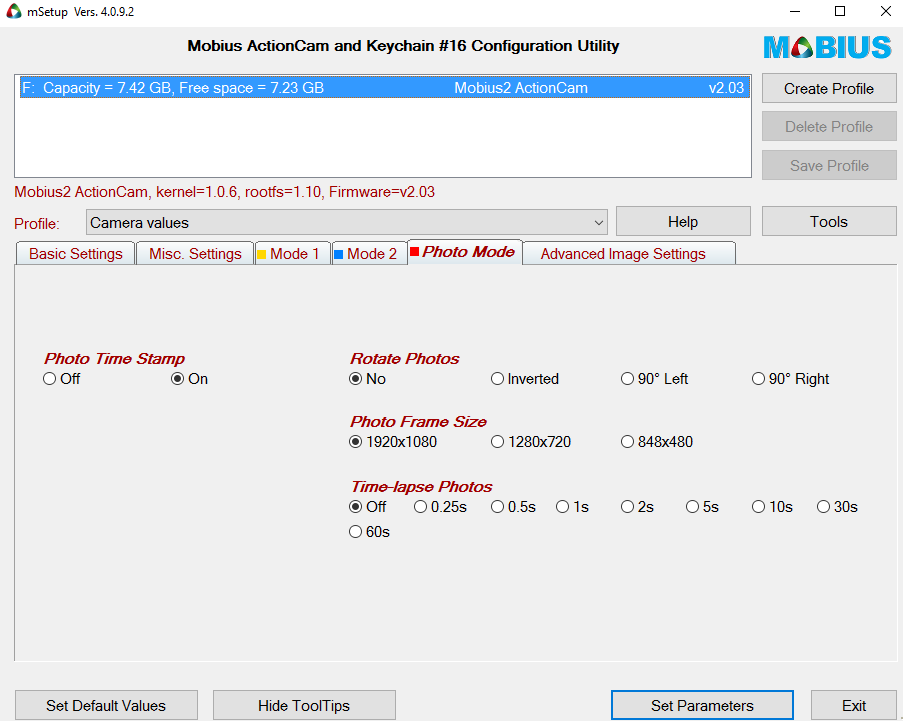The height and width of the screenshot is (721, 903).
Task: Switch to Misc. Settings tab
Action: [195, 254]
